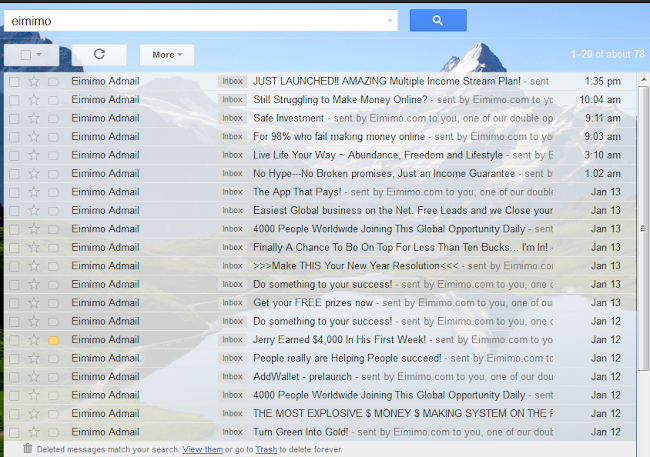The width and height of the screenshot is (650, 457).
Task: Click Inbox label on 'Turn Green Into Gold!'
Action: (x=232, y=432)
